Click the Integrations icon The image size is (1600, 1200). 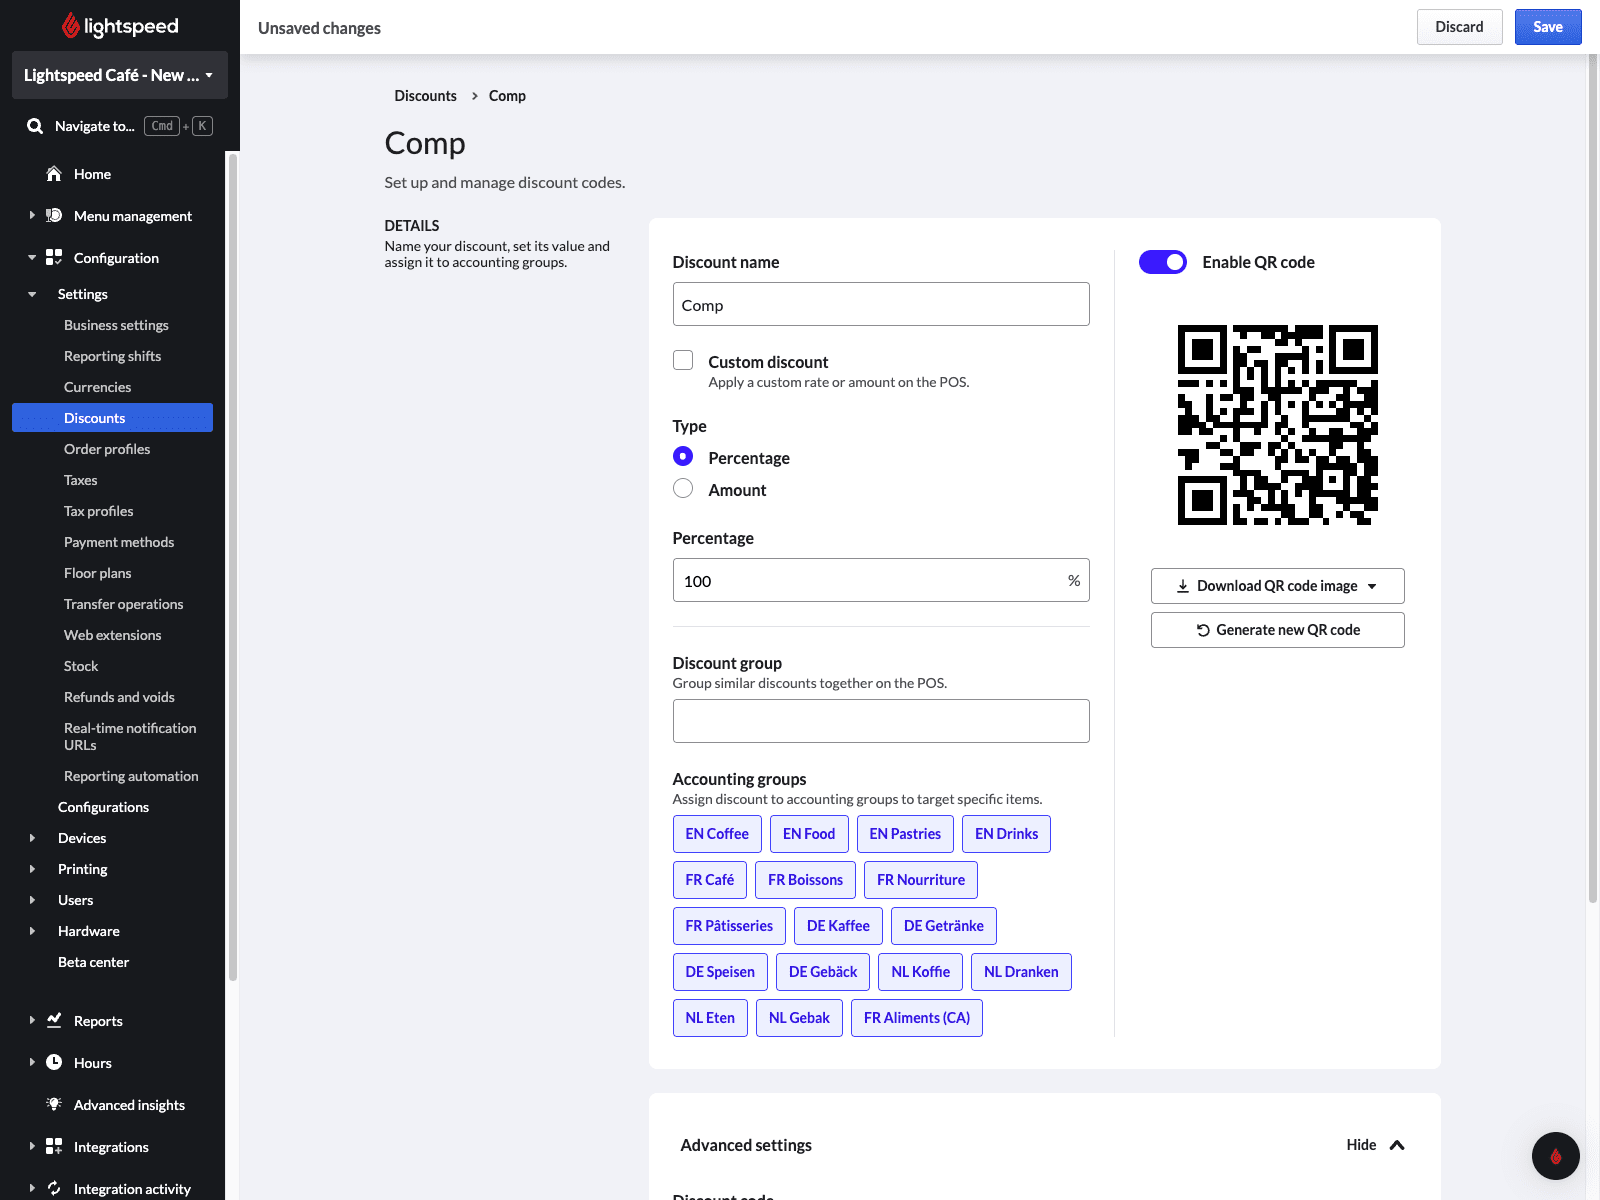point(54,1146)
